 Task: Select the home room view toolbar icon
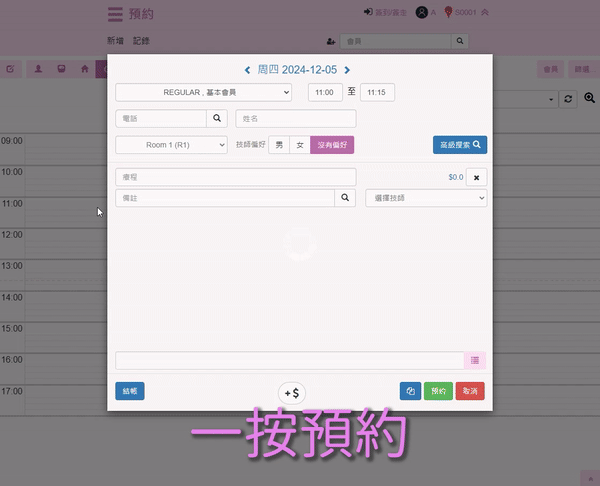pyautogui.click(x=85, y=69)
